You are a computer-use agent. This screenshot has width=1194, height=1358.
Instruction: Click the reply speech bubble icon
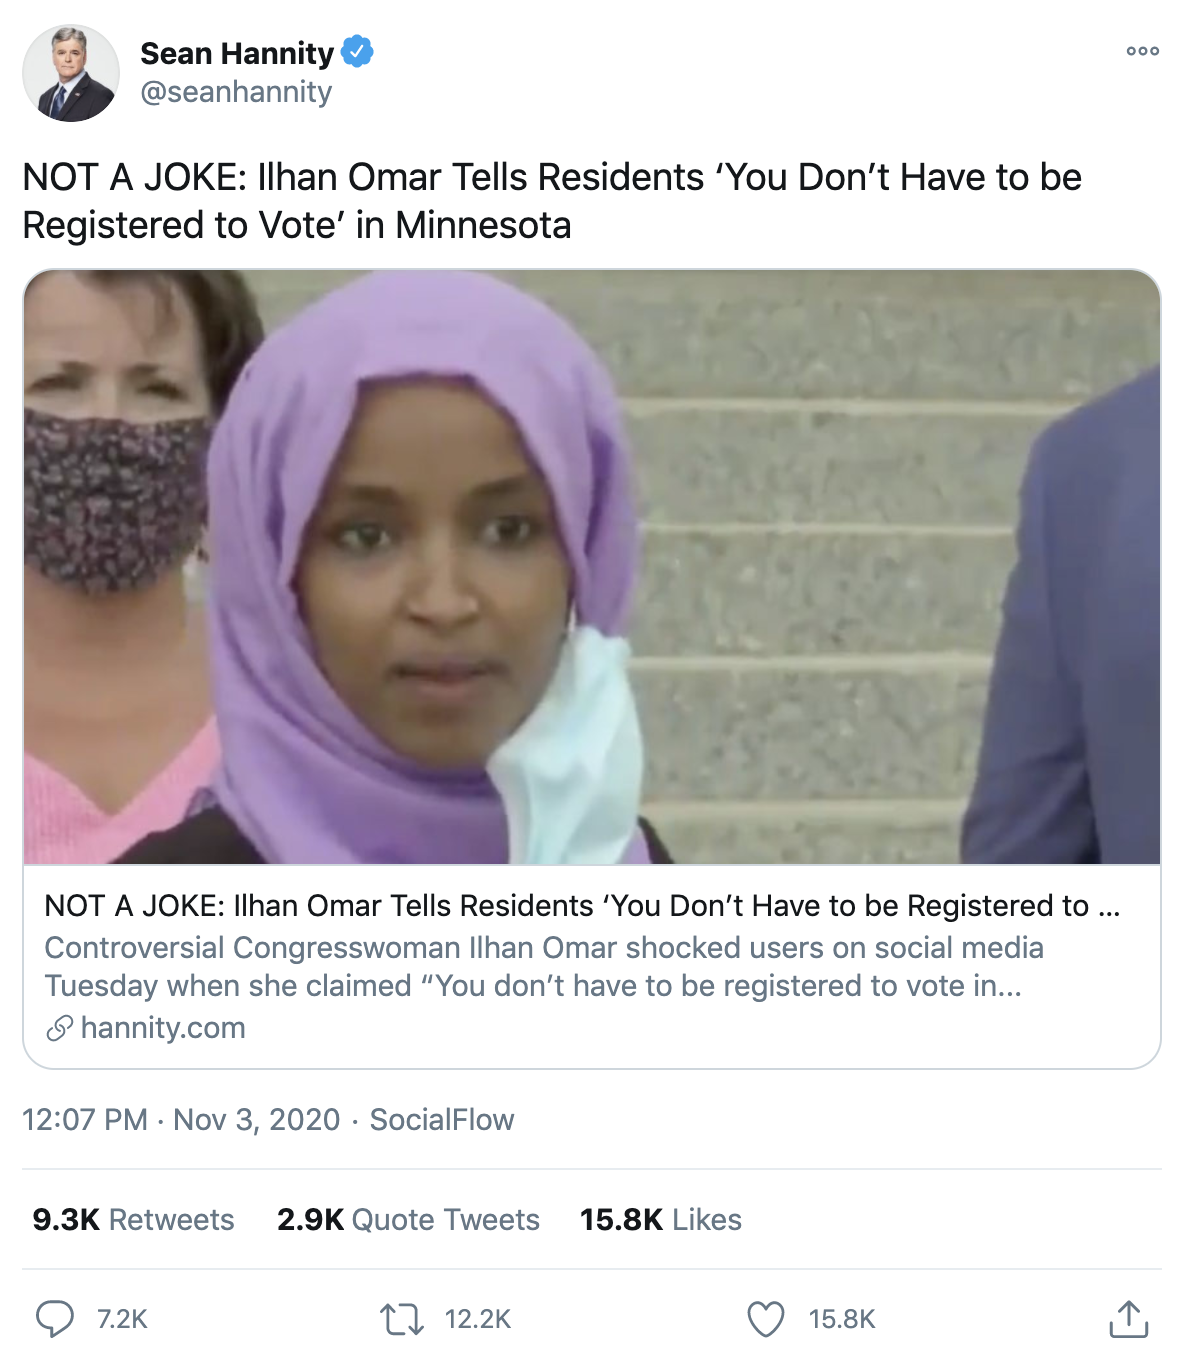pos(55,1319)
